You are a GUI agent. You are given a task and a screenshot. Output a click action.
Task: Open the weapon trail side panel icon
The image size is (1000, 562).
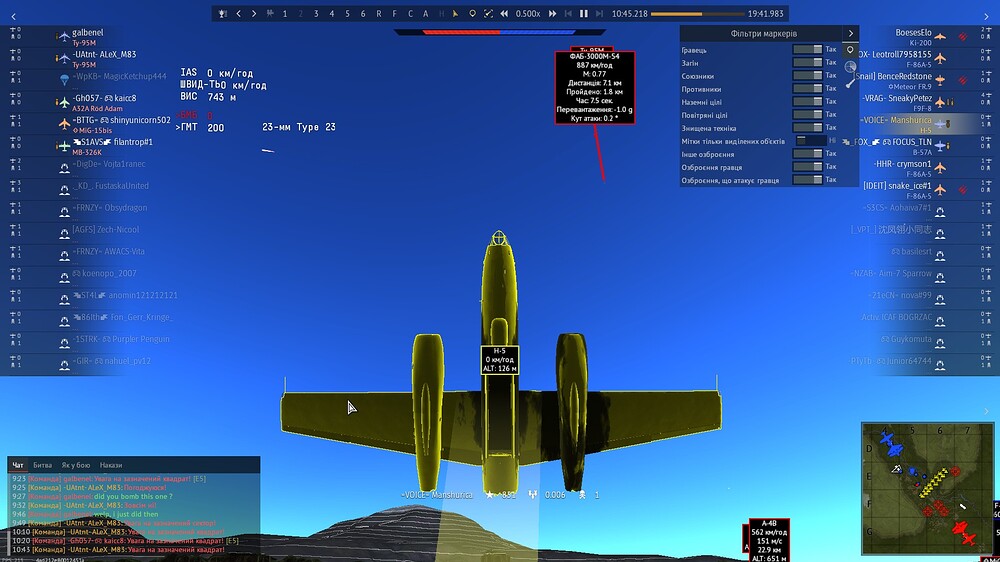click(x=850, y=83)
